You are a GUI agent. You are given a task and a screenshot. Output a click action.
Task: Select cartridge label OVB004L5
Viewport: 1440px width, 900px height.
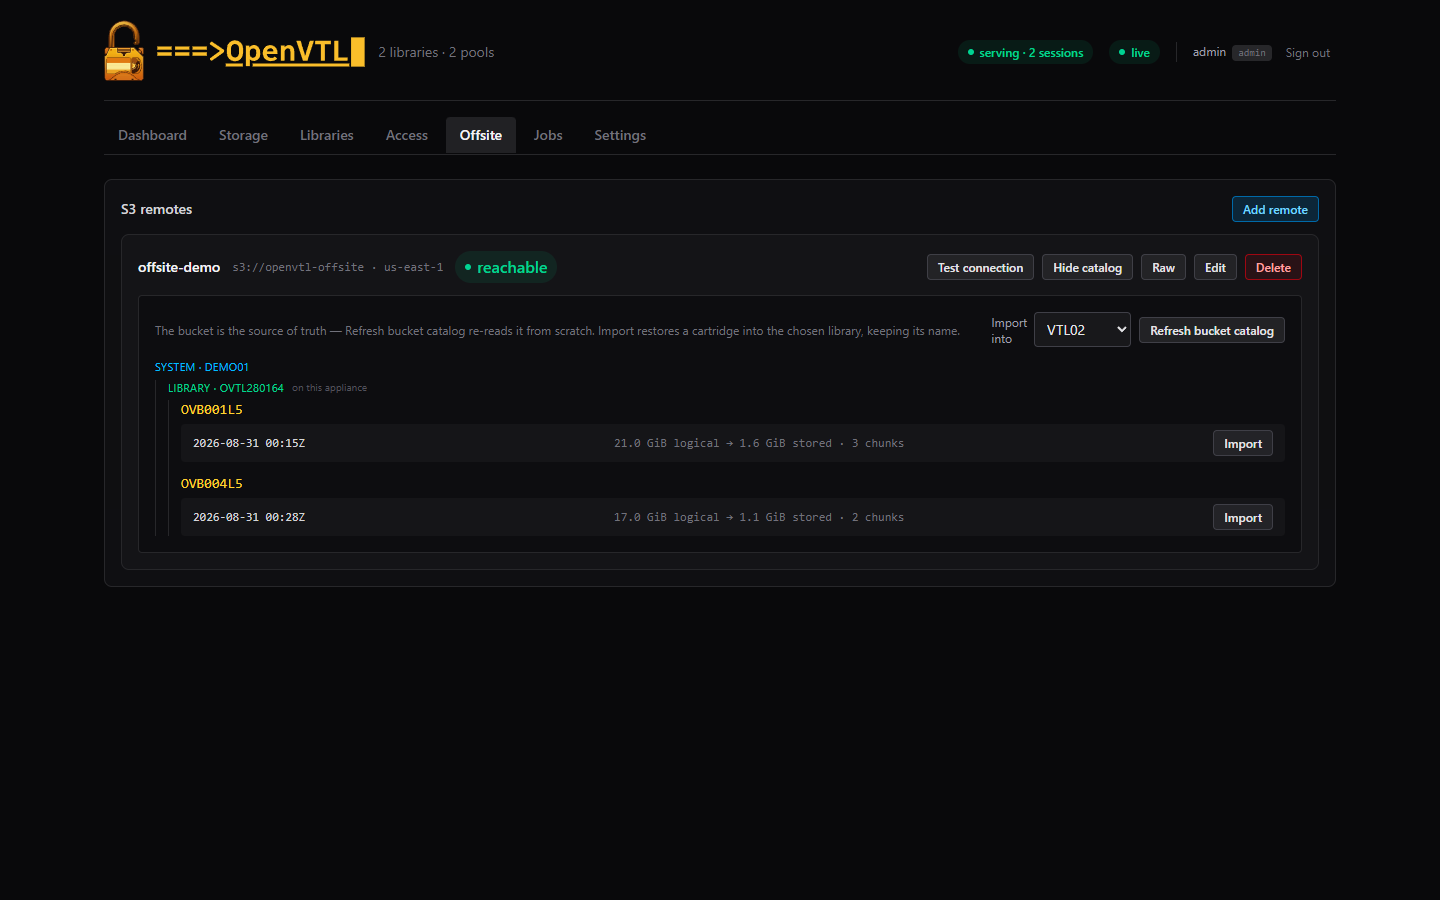point(212,484)
